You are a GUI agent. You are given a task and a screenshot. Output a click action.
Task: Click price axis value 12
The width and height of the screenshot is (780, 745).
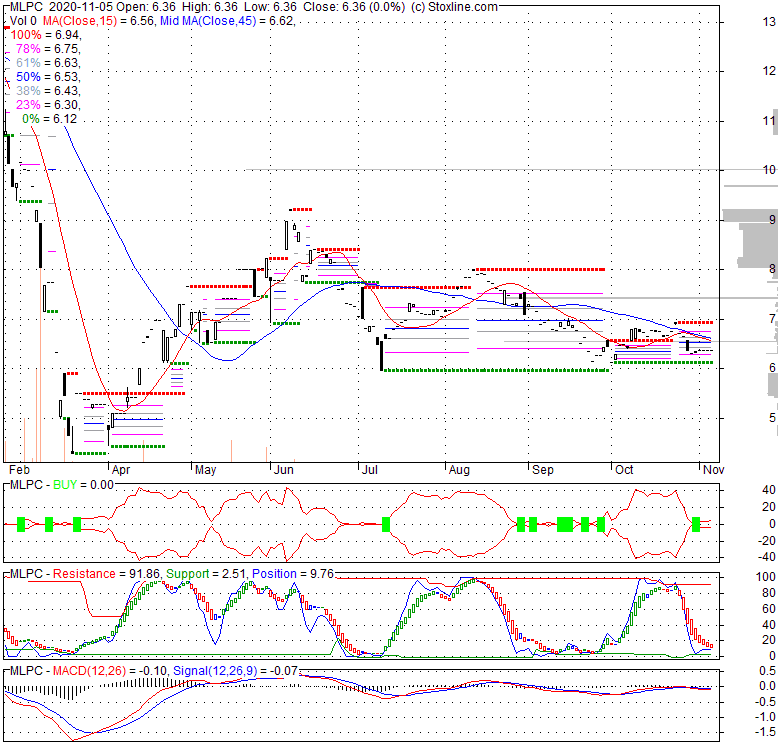click(769, 71)
